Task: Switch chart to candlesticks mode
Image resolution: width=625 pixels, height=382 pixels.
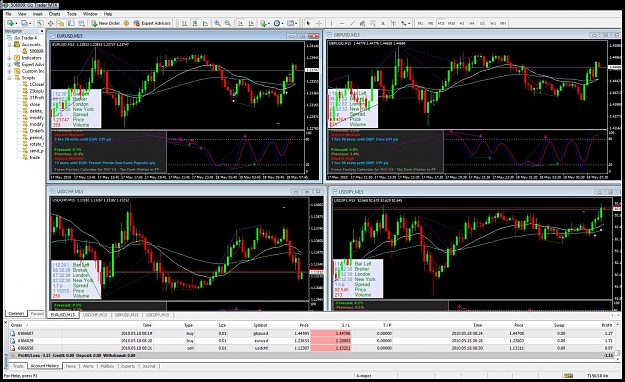Action: (x=195, y=24)
